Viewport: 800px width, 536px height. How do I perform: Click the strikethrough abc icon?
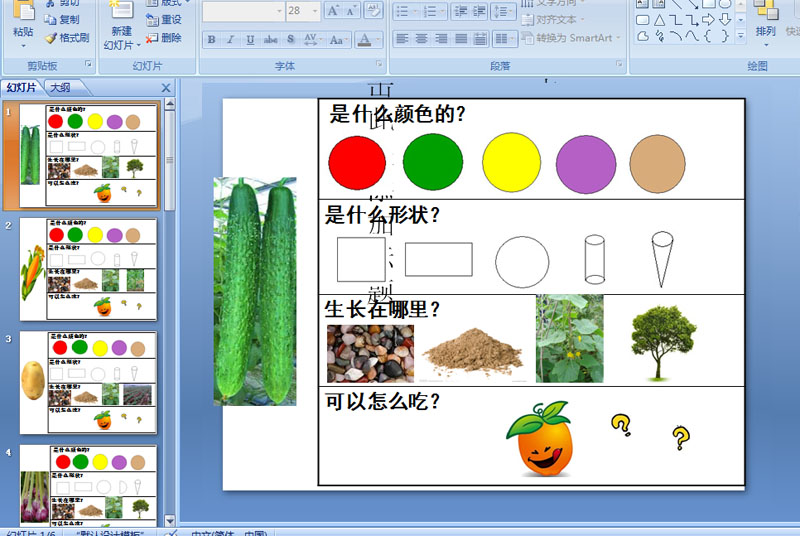click(270, 39)
